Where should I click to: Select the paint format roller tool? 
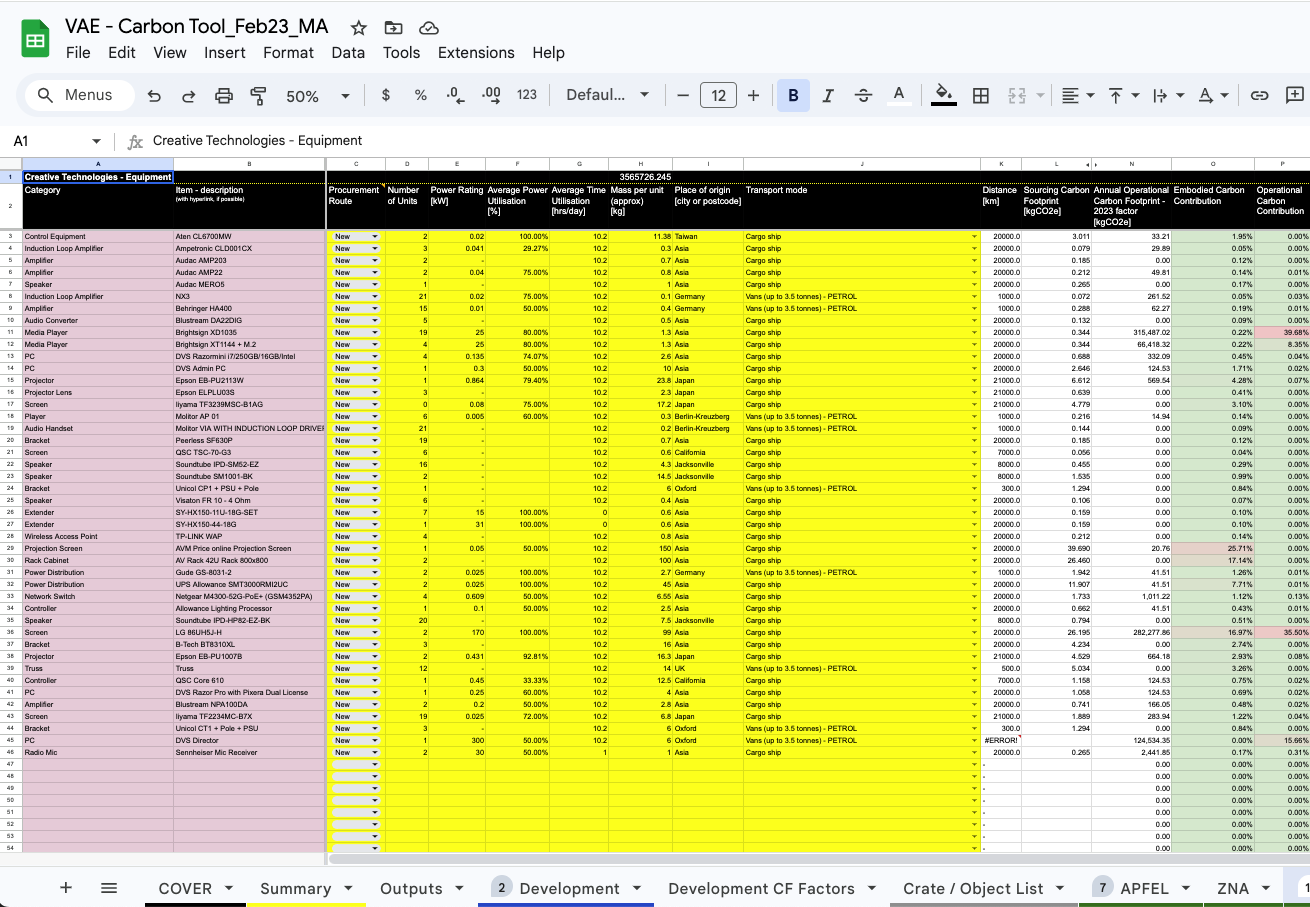click(258, 95)
